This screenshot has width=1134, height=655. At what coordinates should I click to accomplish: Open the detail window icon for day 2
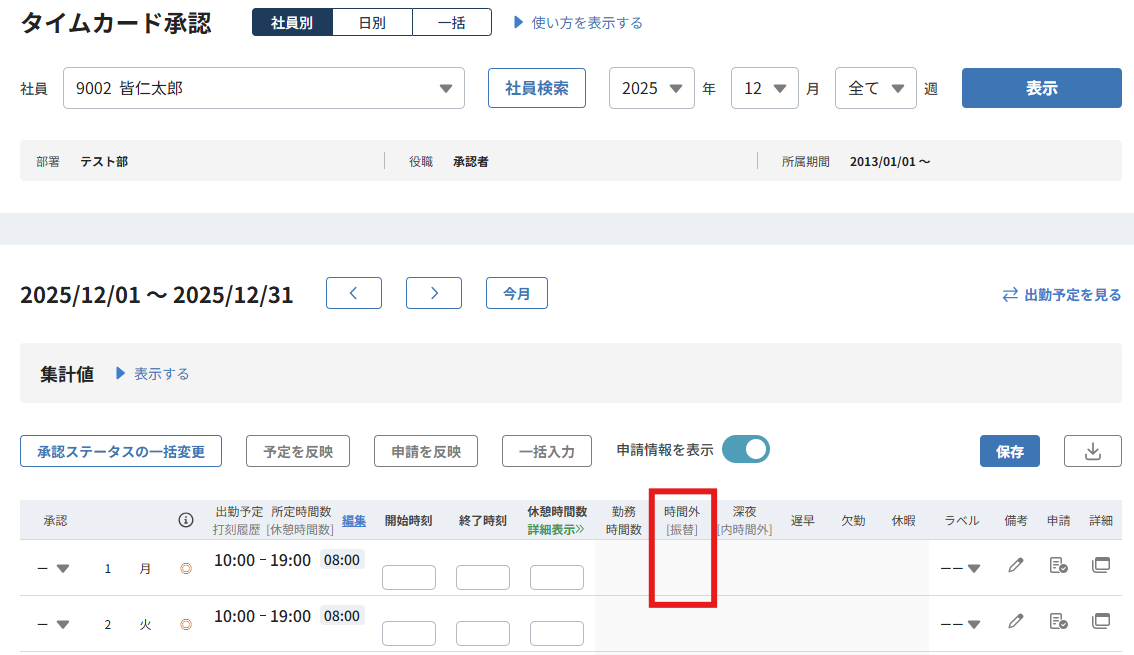[x=1100, y=621]
